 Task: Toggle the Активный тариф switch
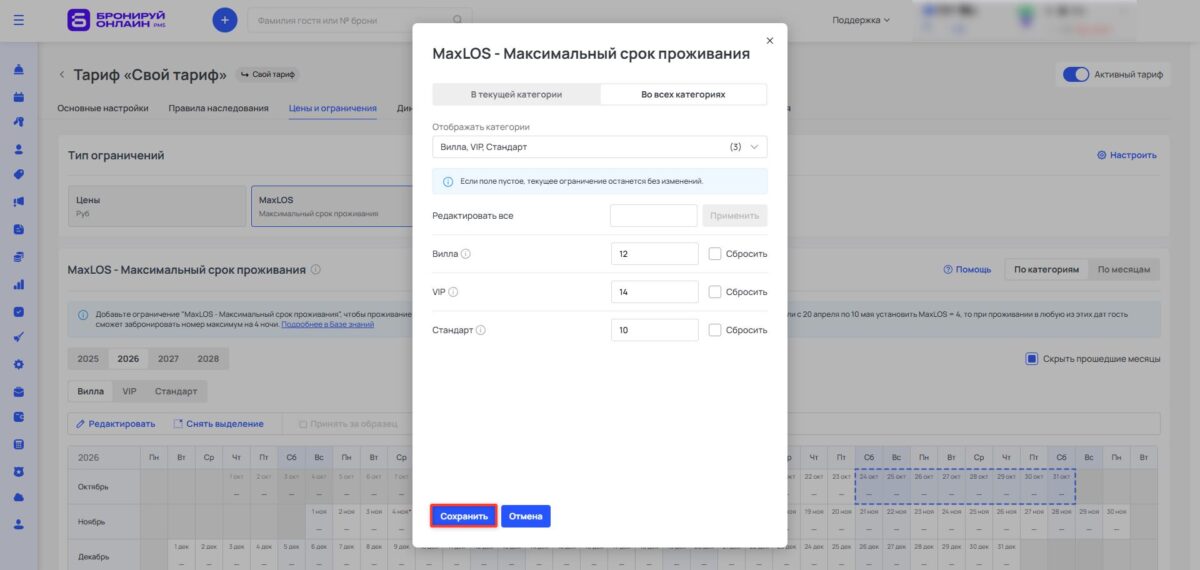1075,75
